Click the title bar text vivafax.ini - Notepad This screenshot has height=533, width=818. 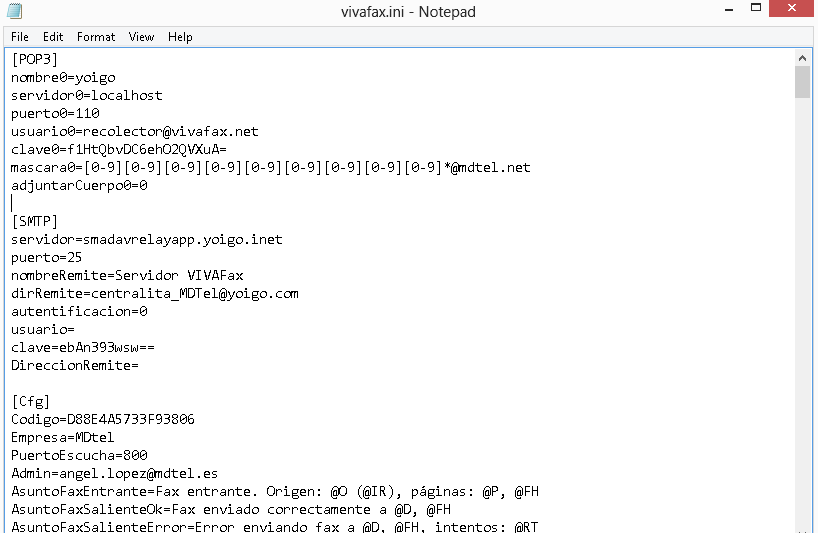click(x=408, y=12)
